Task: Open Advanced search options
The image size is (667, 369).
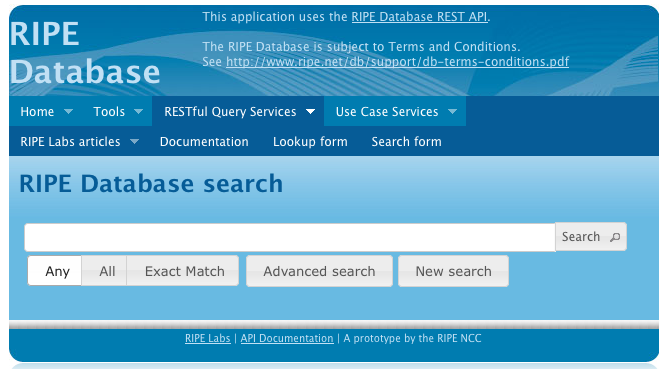Action: pyautogui.click(x=319, y=271)
